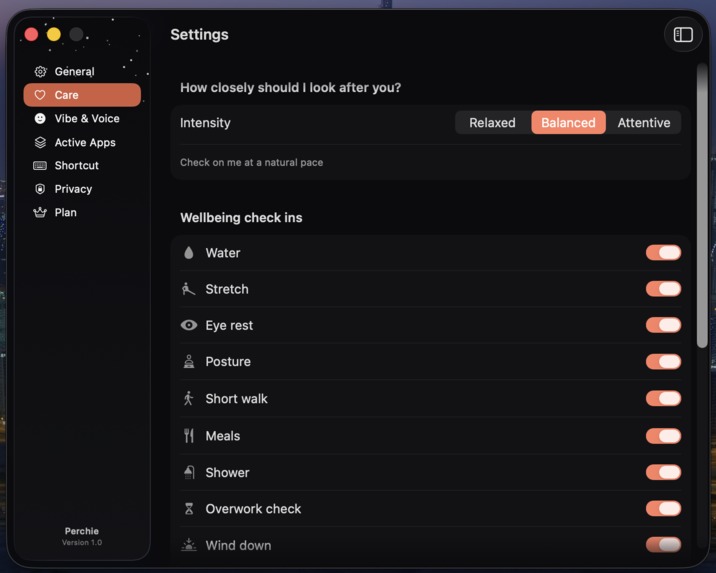Click the vertical scrollbar thumb
Image resolution: width=716 pixels, height=573 pixels.
[702, 205]
